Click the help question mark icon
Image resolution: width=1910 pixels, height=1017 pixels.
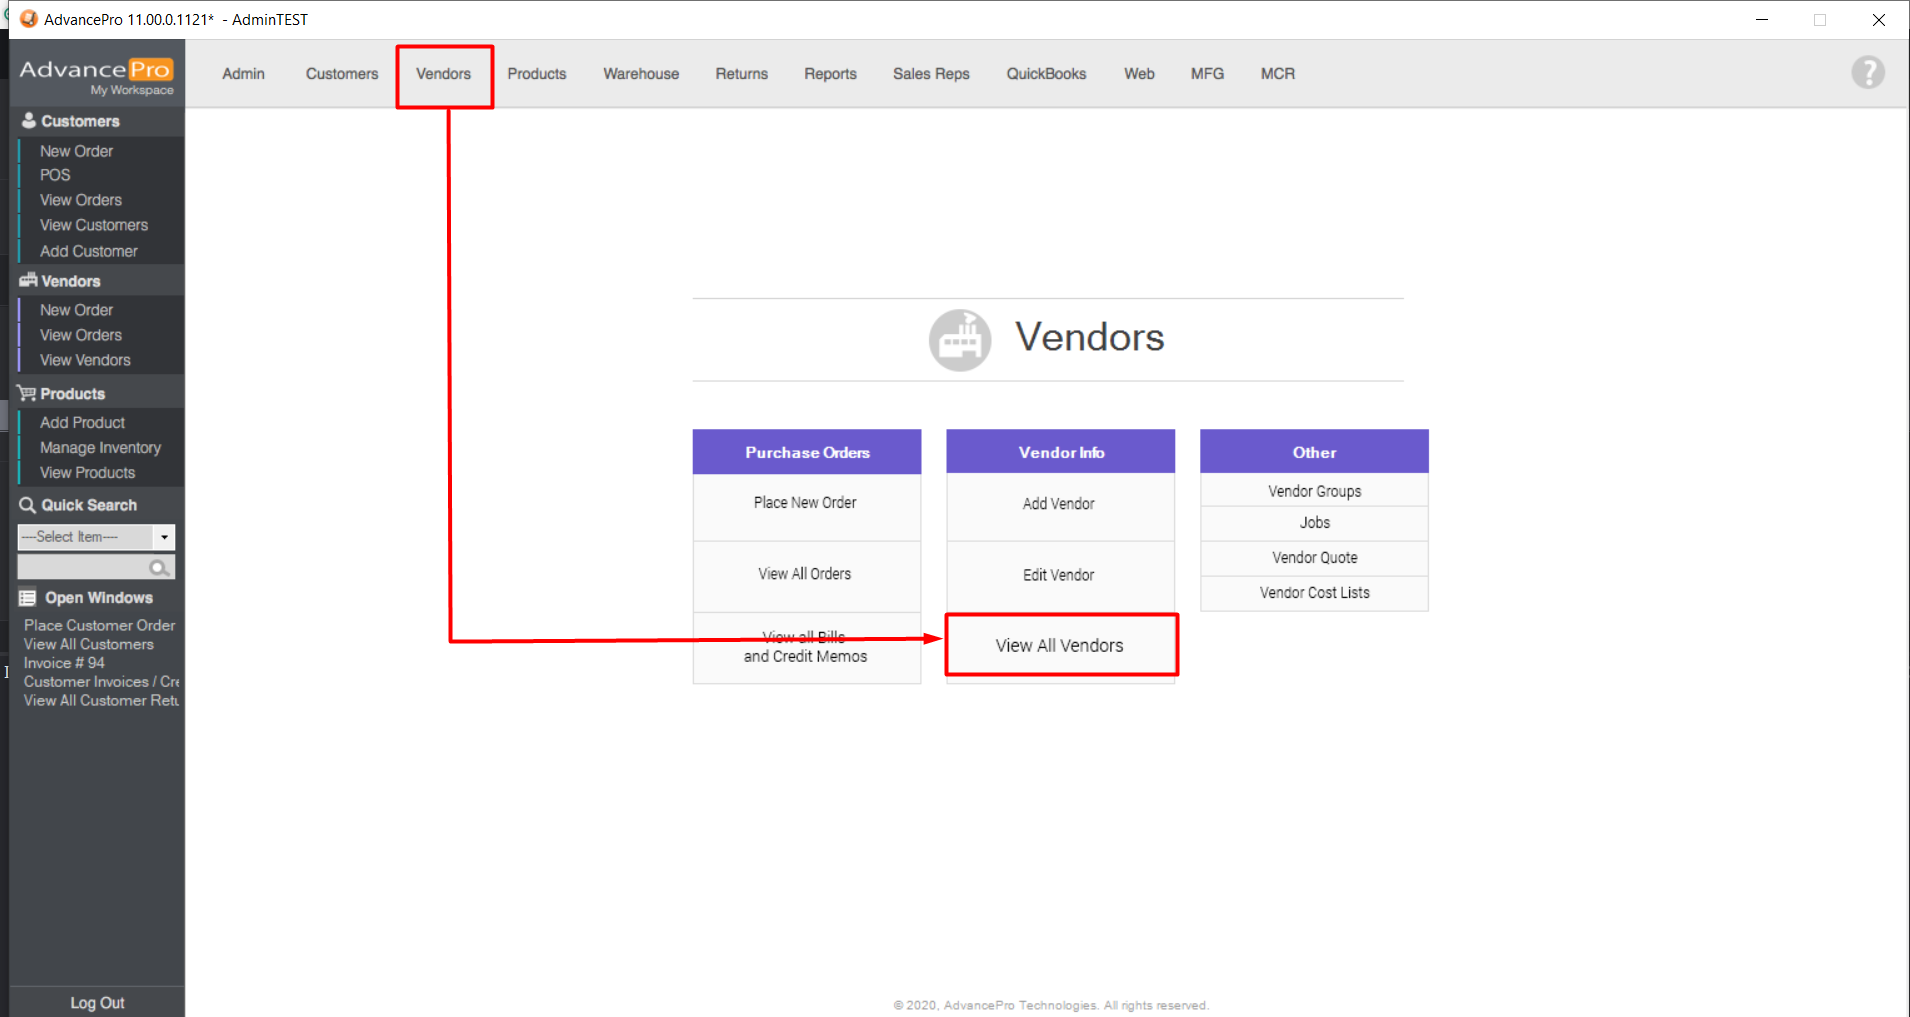[x=1867, y=73]
